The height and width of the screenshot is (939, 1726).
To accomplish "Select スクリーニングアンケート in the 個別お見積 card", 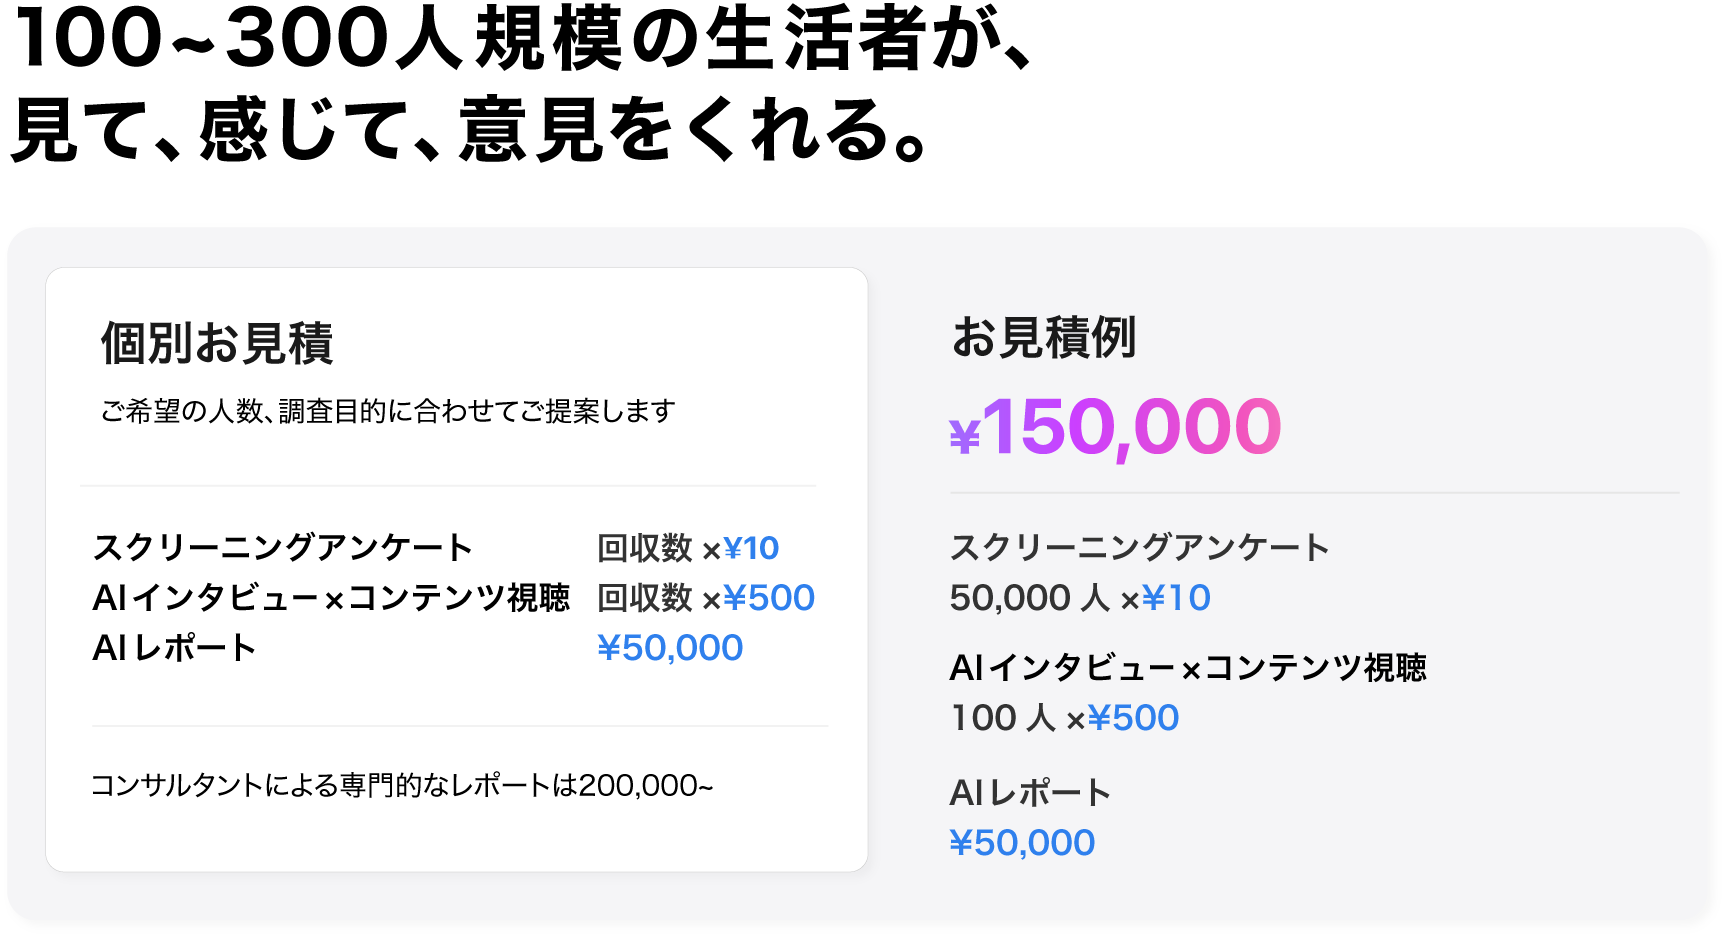I will (283, 548).
